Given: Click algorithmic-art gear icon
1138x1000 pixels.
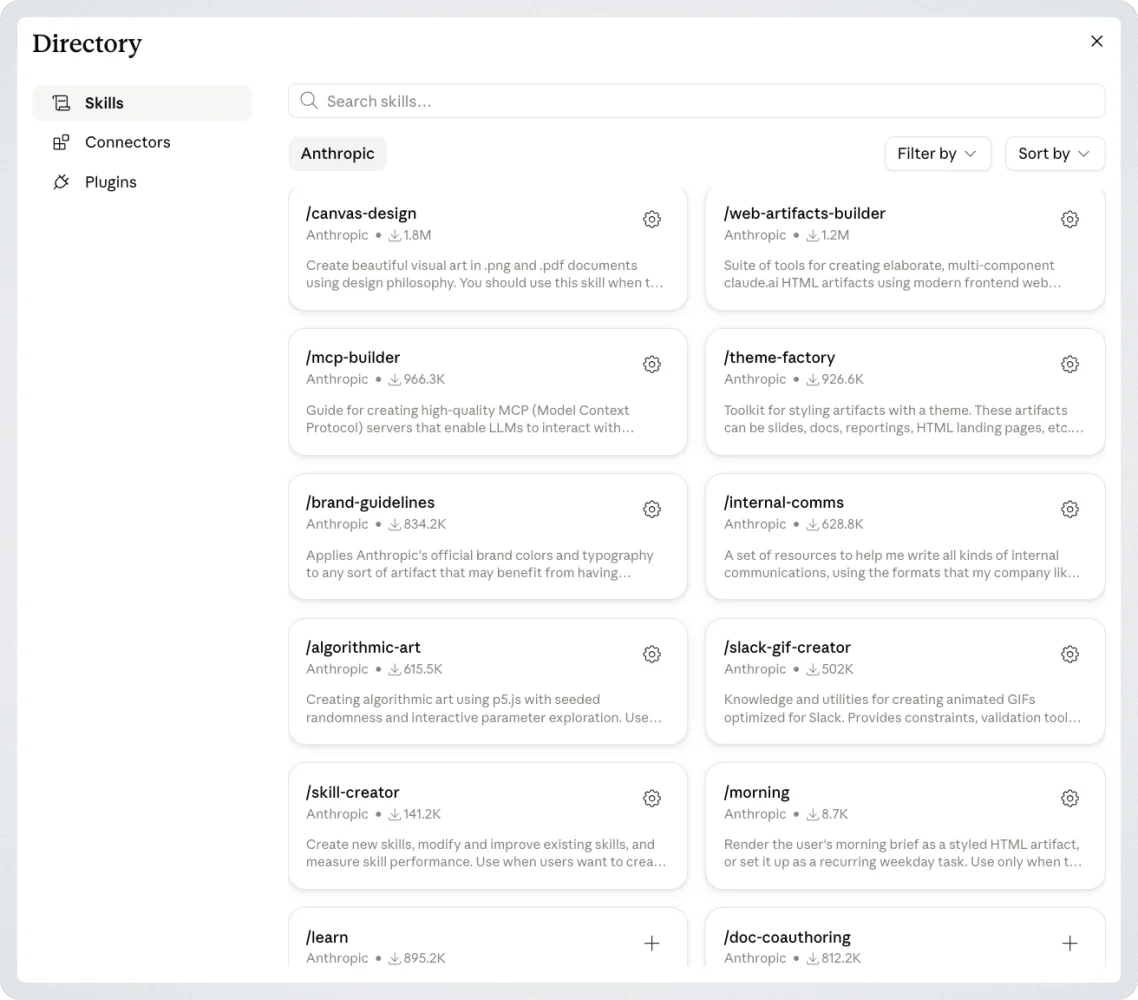Looking at the screenshot, I should (652, 654).
